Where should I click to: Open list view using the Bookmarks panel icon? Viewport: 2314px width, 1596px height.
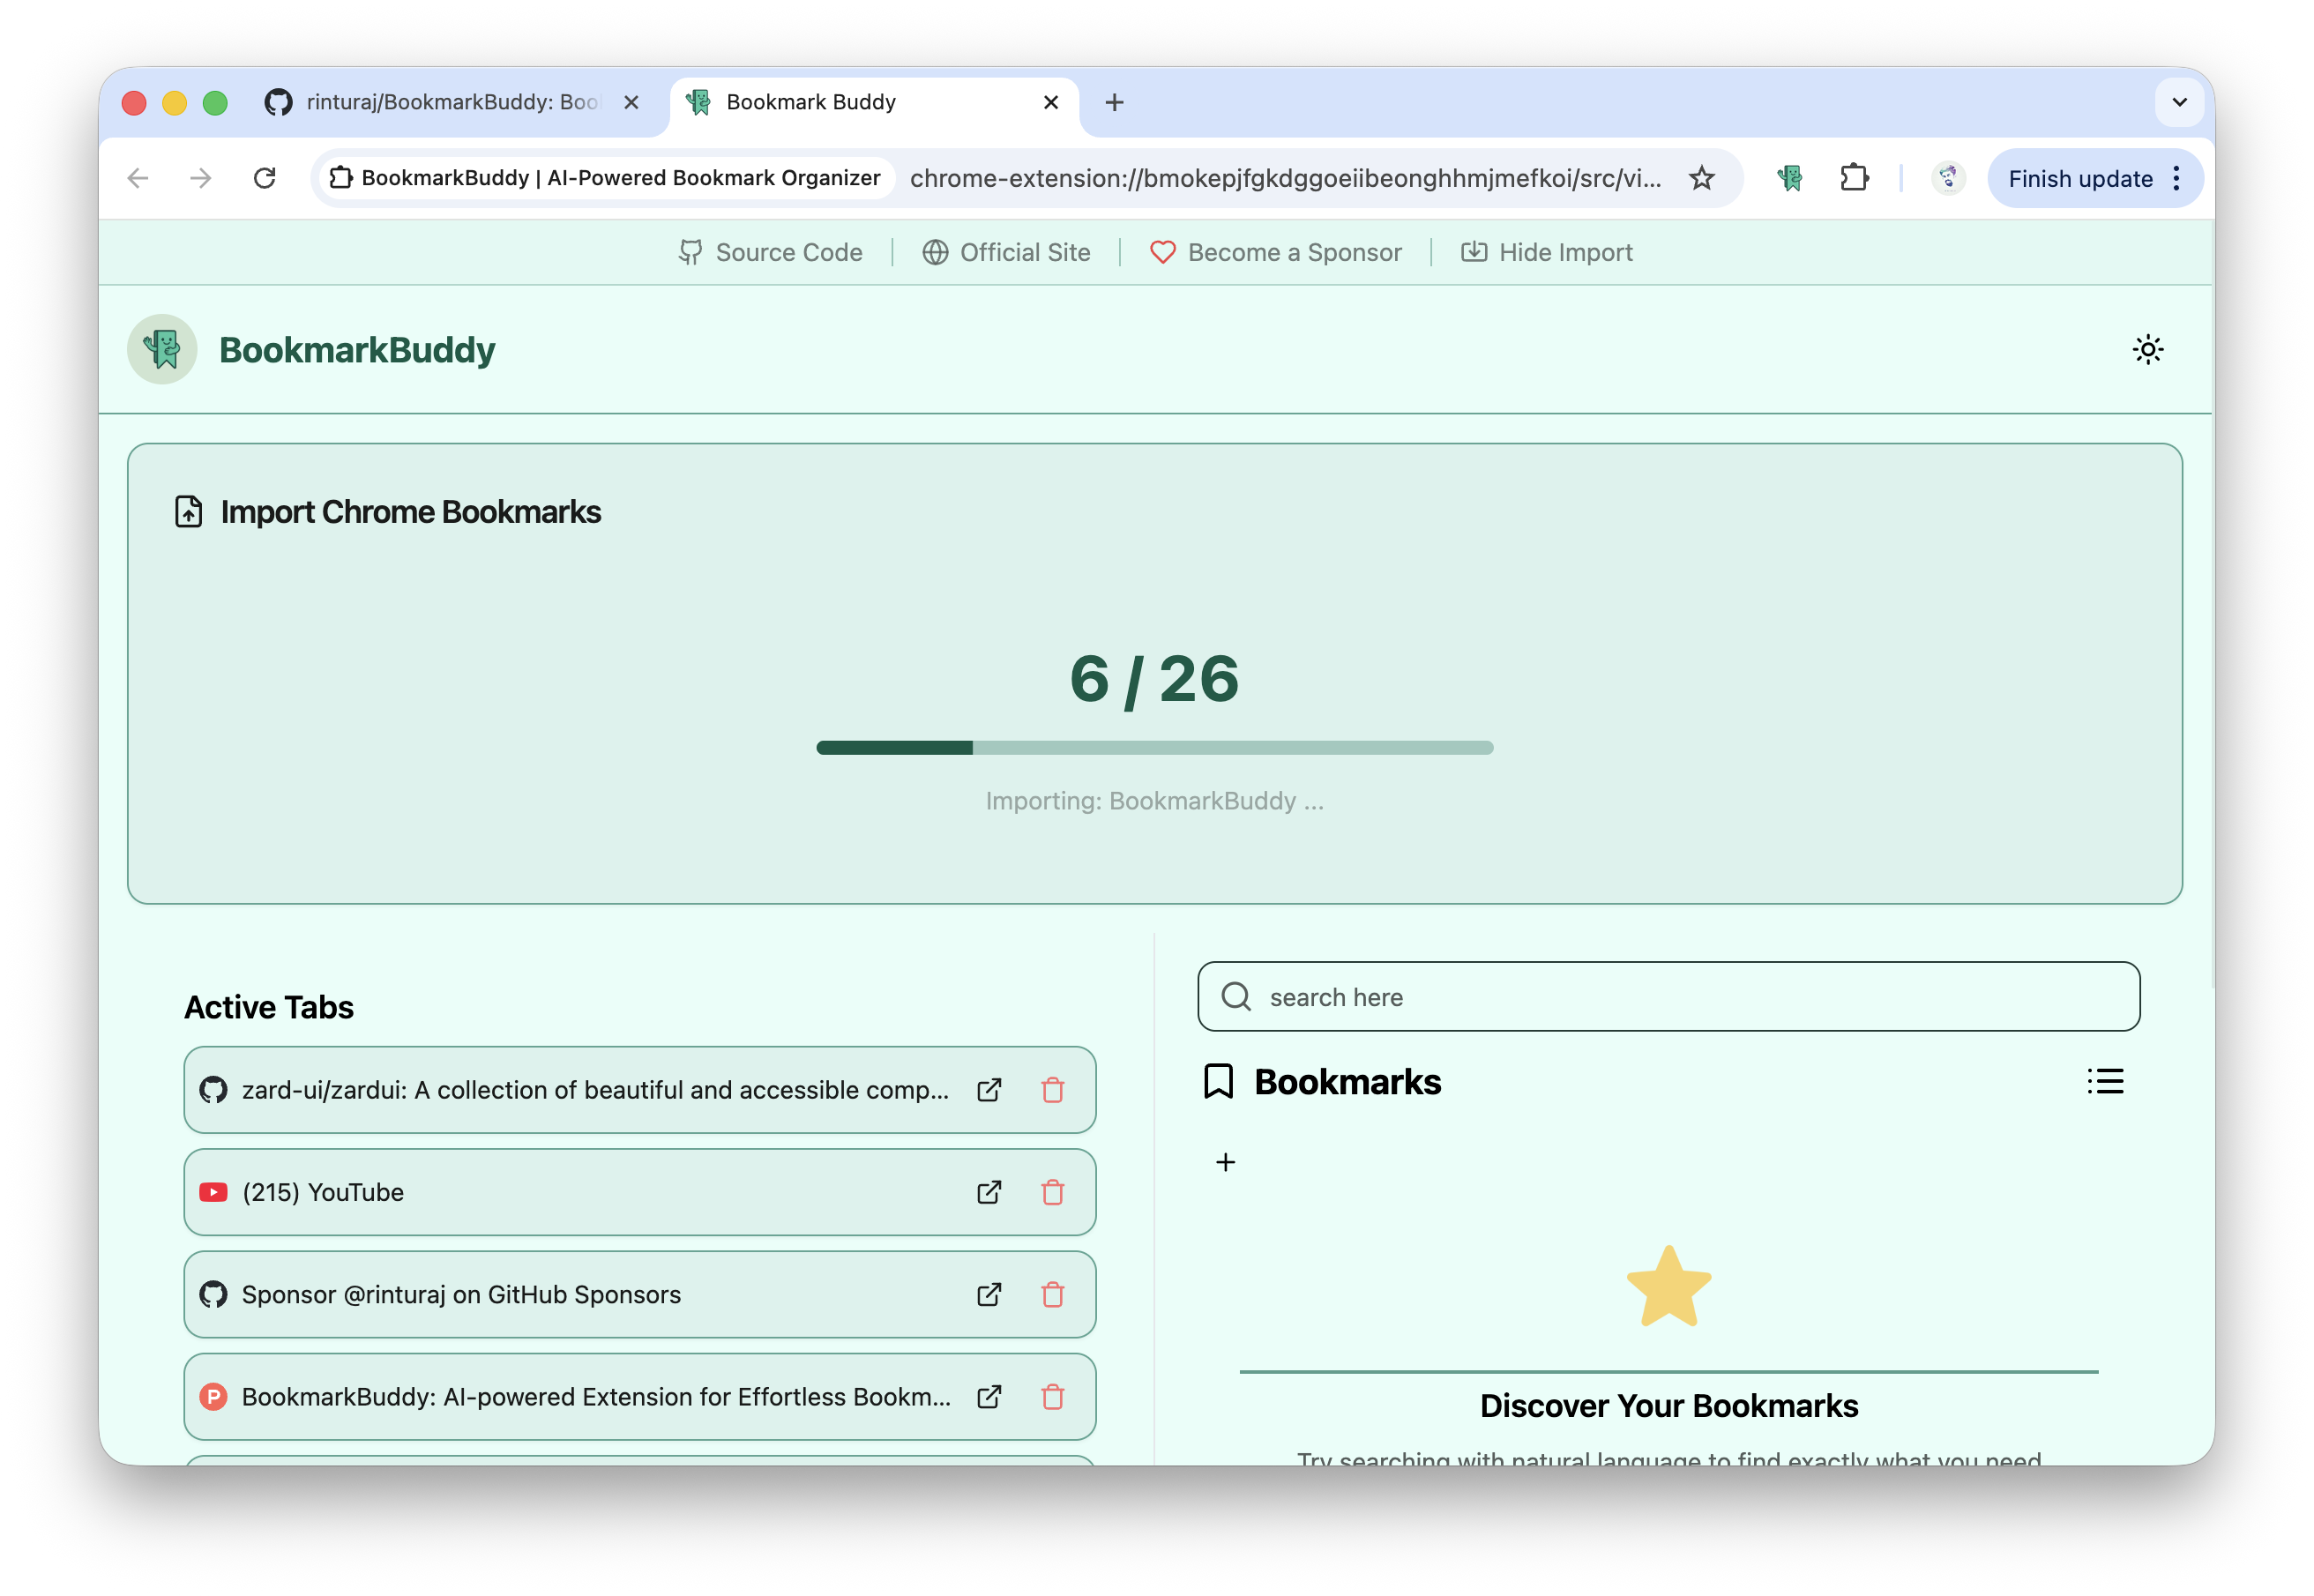tap(2105, 1081)
